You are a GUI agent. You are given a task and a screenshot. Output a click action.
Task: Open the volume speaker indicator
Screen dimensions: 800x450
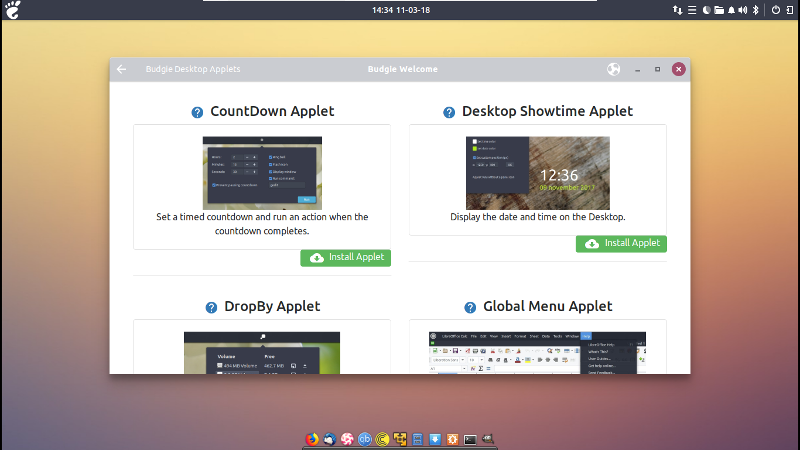coord(743,10)
